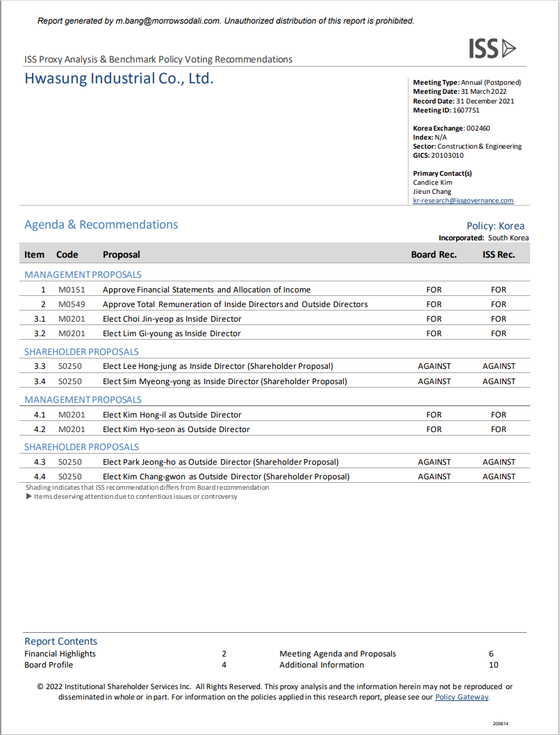Click the Meeting Agenda and Proposals contents entry

337,654
